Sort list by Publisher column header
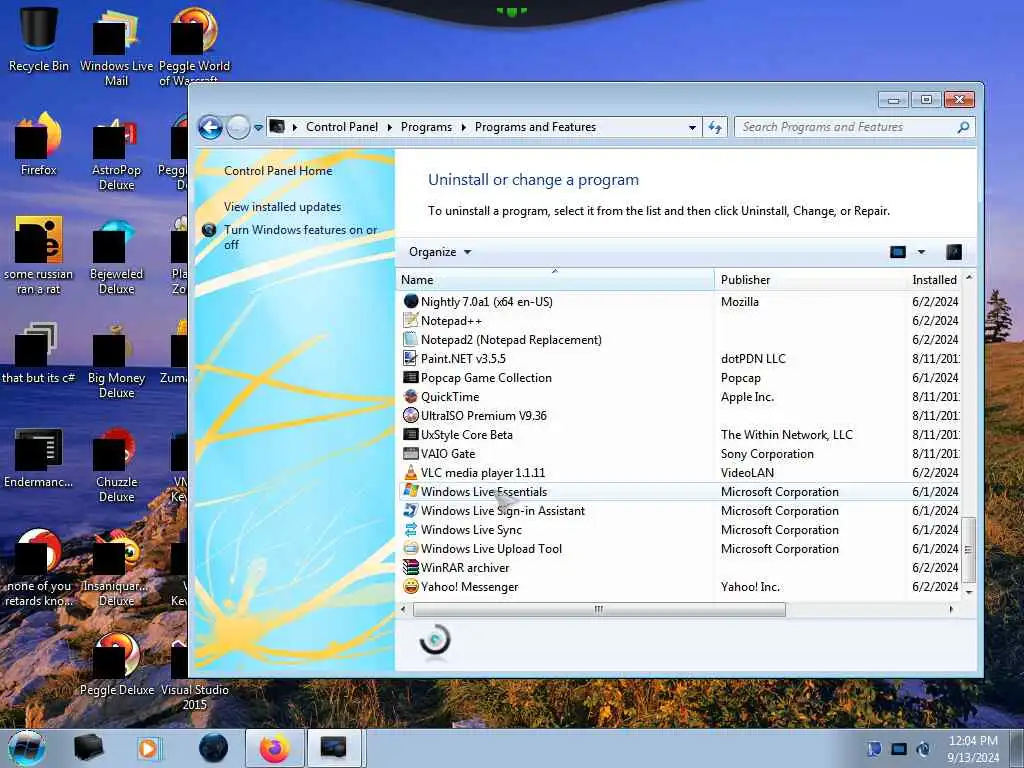This screenshot has width=1024, height=768. [x=810, y=280]
